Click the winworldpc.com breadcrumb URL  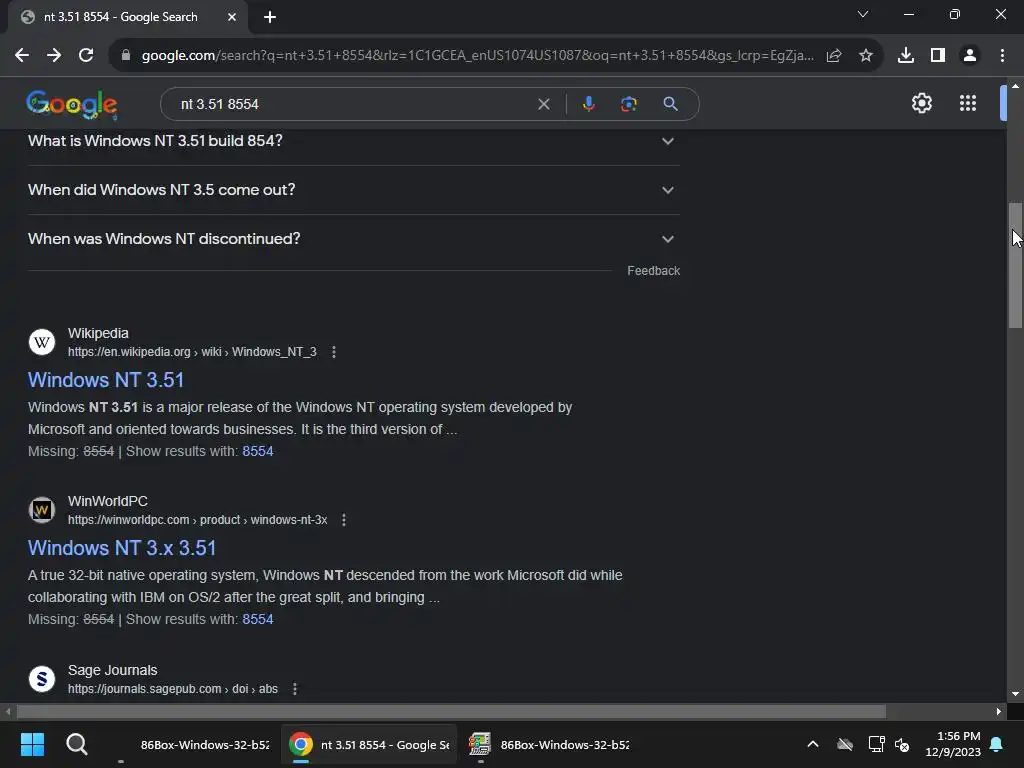tap(197, 520)
